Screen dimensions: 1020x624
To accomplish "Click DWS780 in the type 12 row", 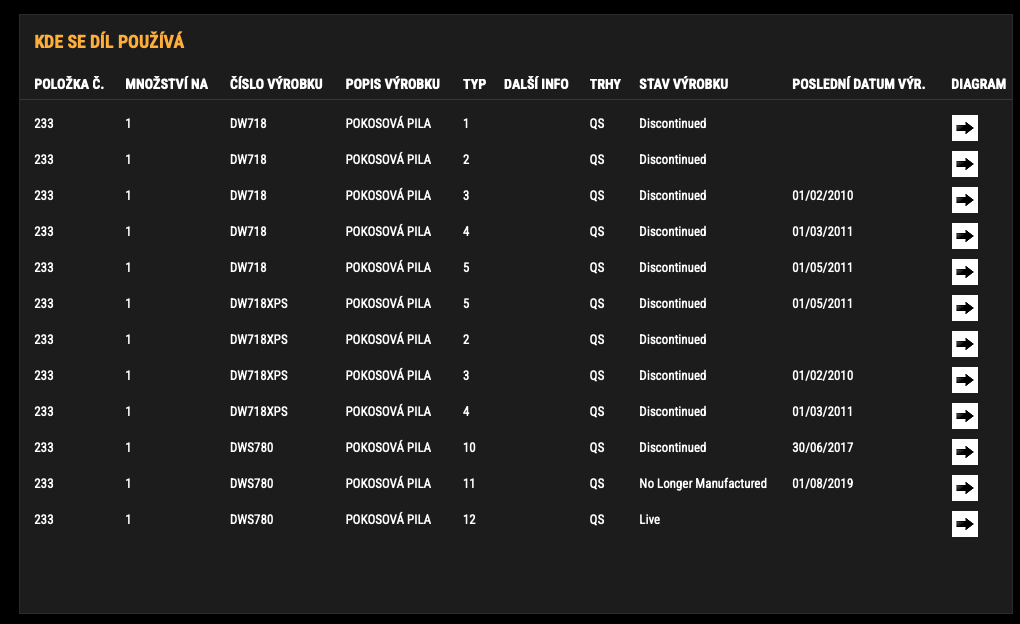I will 251,519.
